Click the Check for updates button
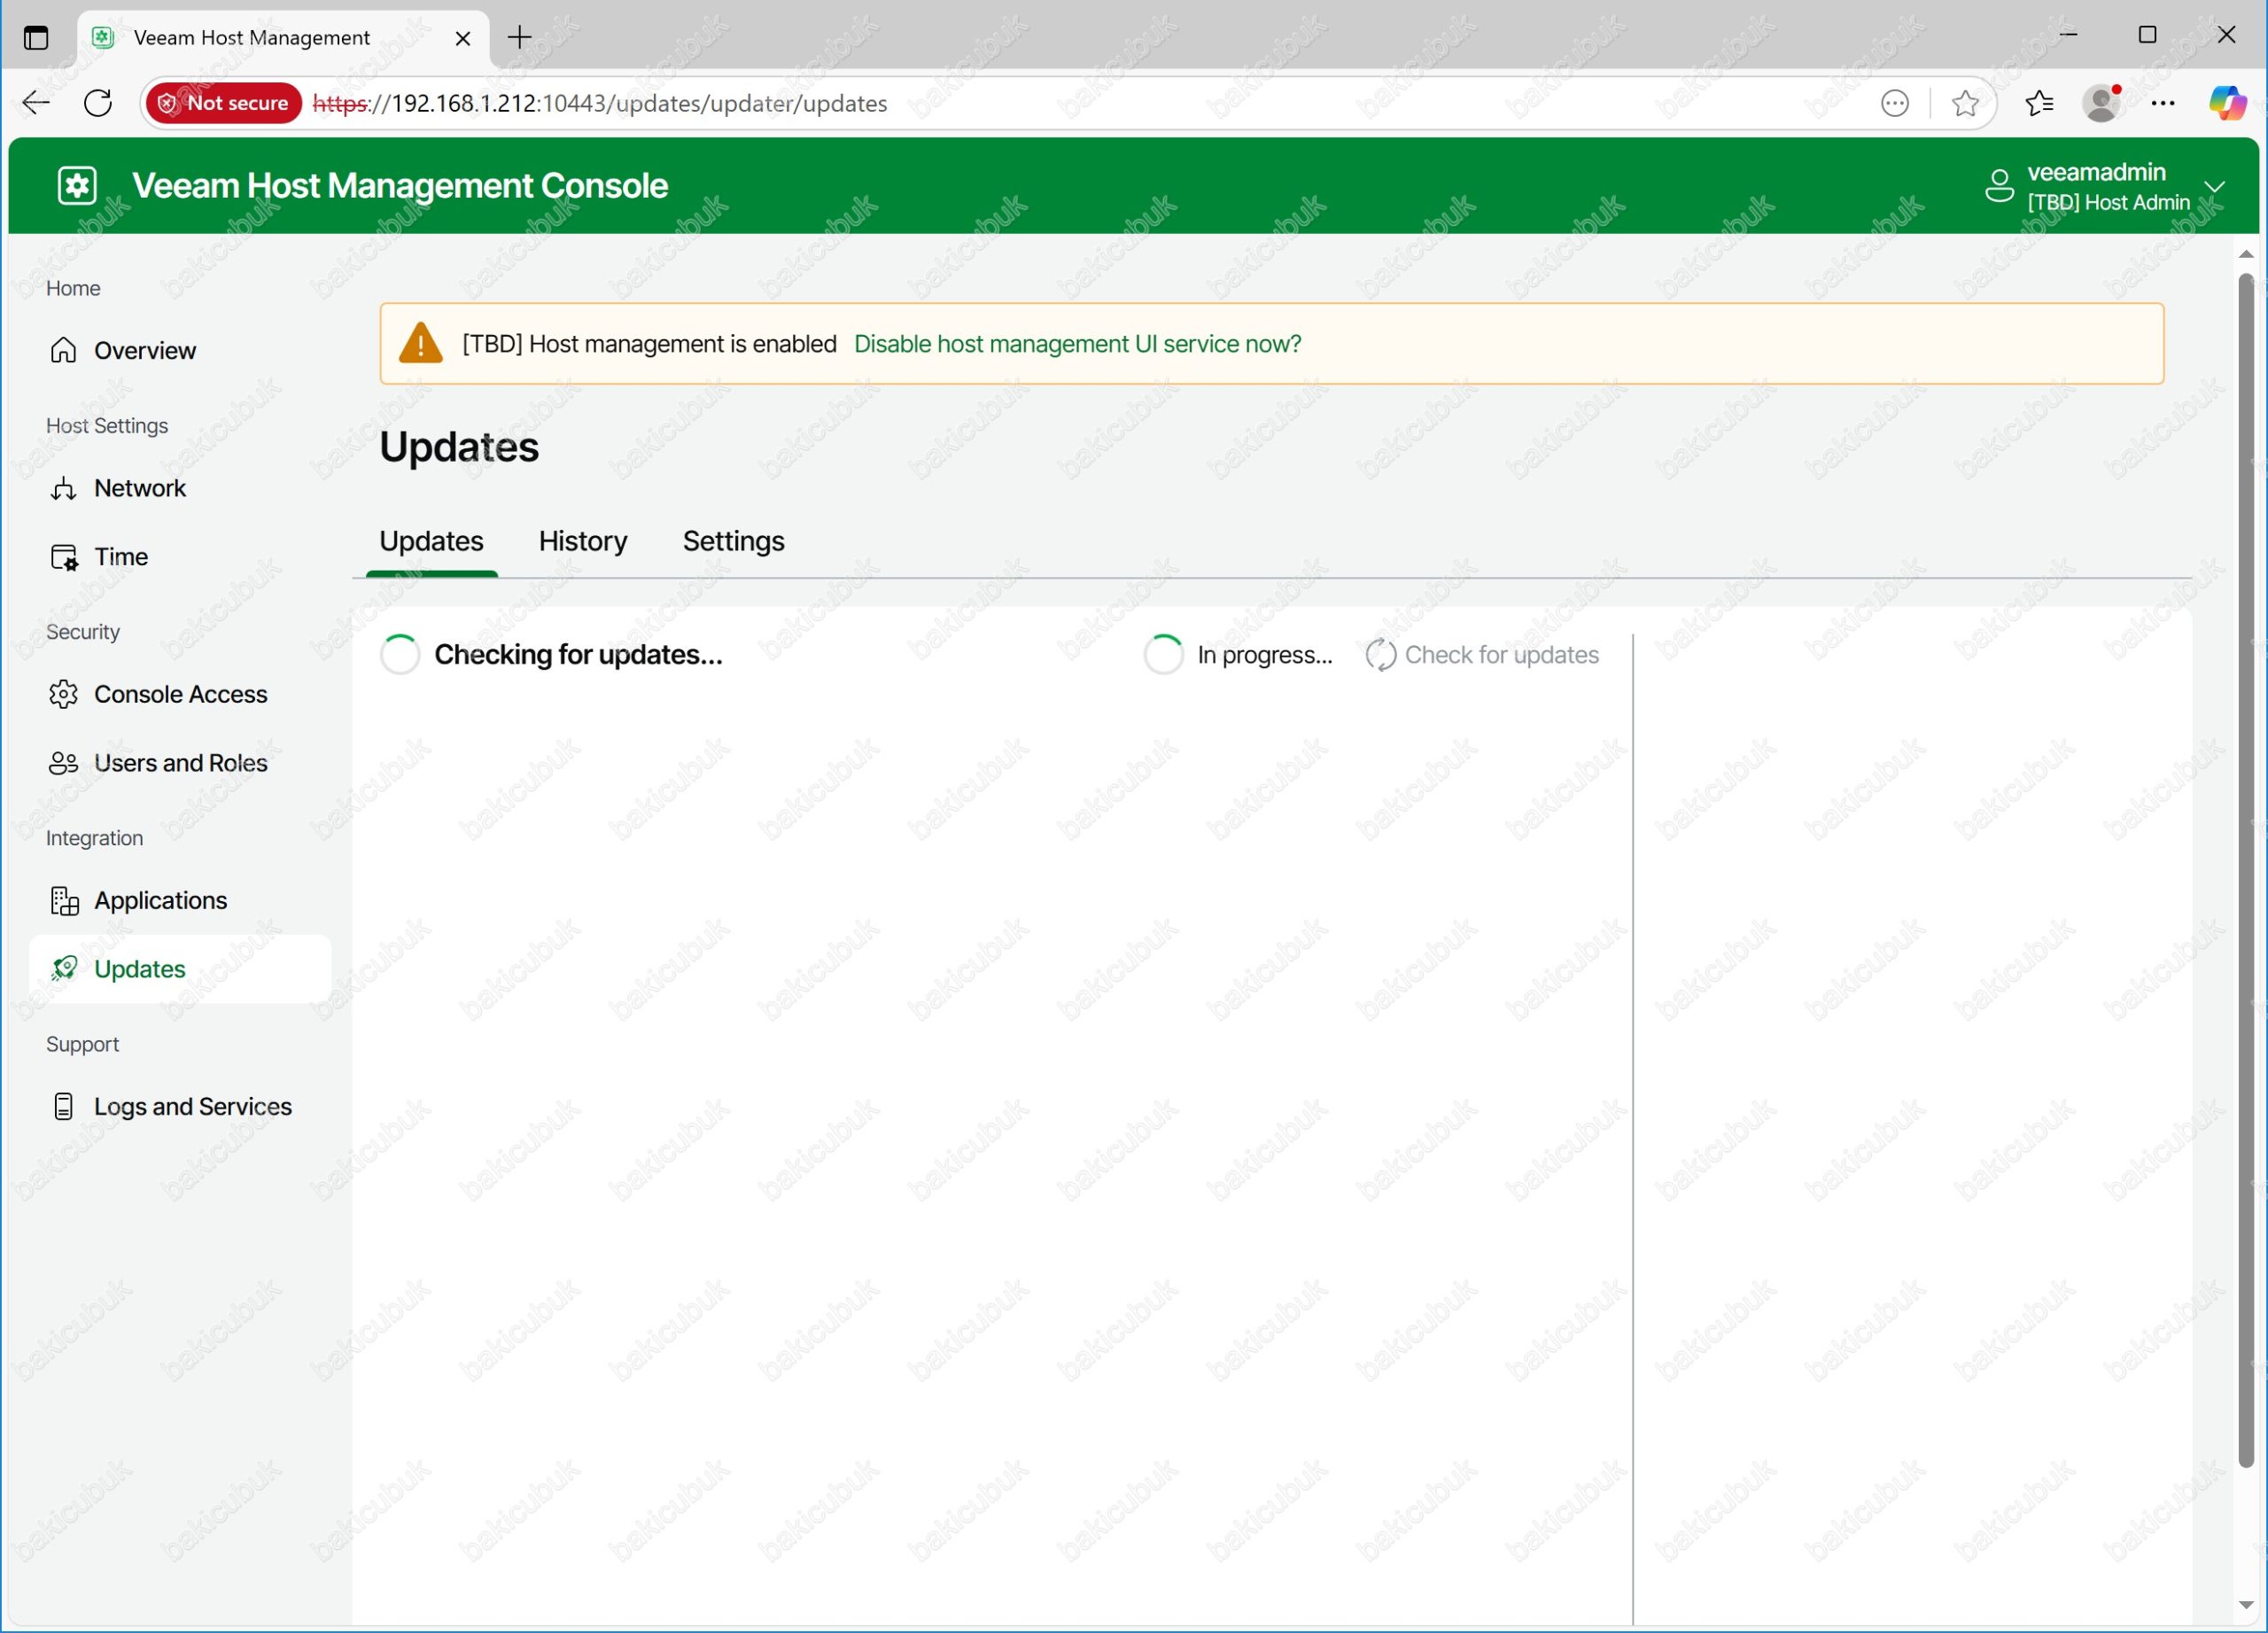 click(x=1482, y=655)
